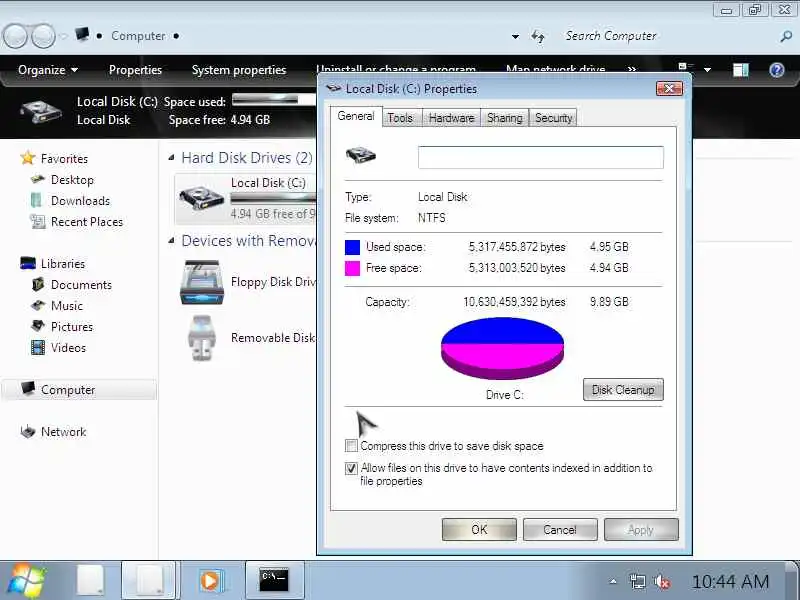Switch to the Security tab
Viewport: 800px width, 600px height.
553,118
